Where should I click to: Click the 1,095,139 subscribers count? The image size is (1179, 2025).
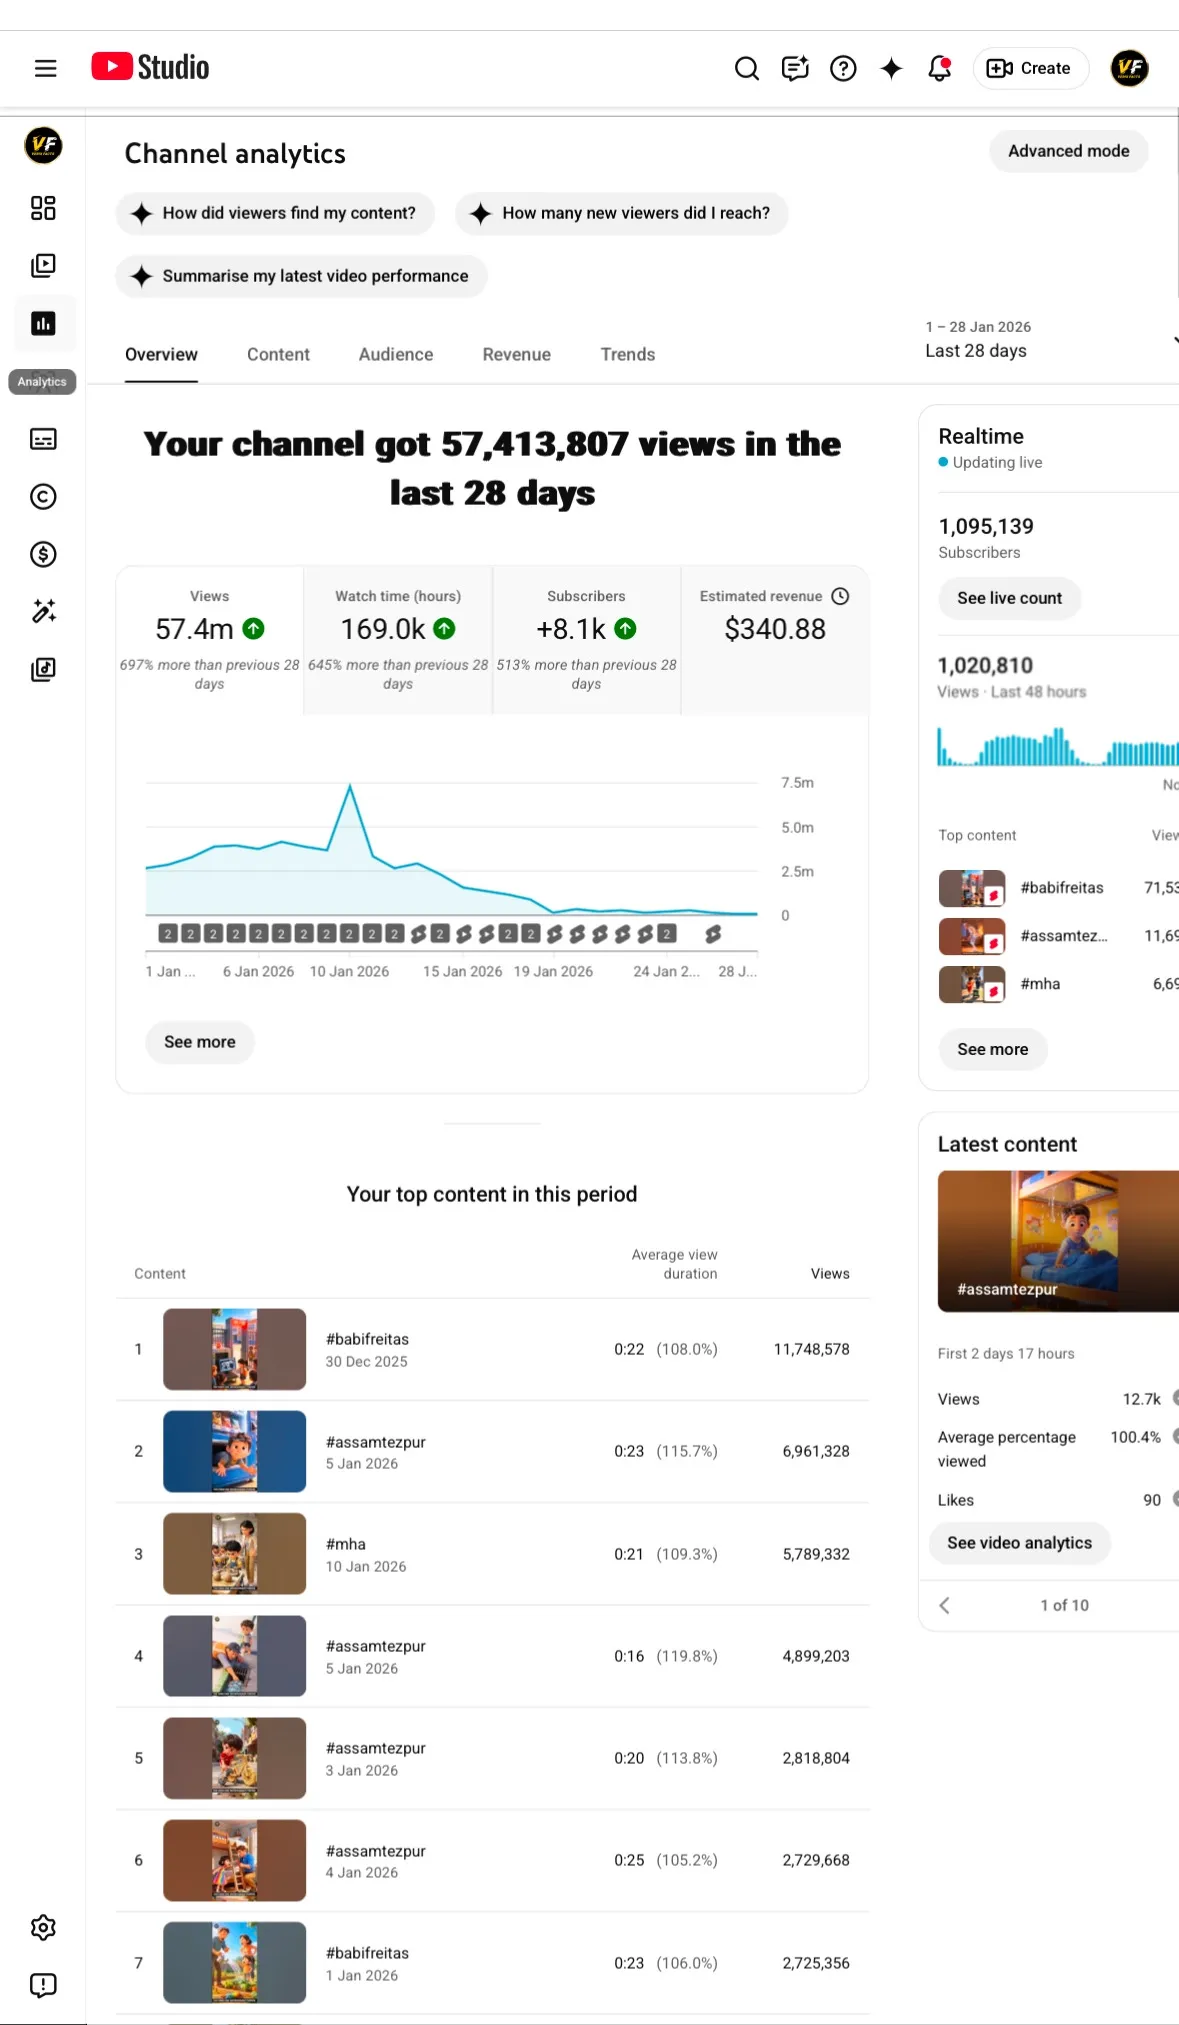(986, 526)
